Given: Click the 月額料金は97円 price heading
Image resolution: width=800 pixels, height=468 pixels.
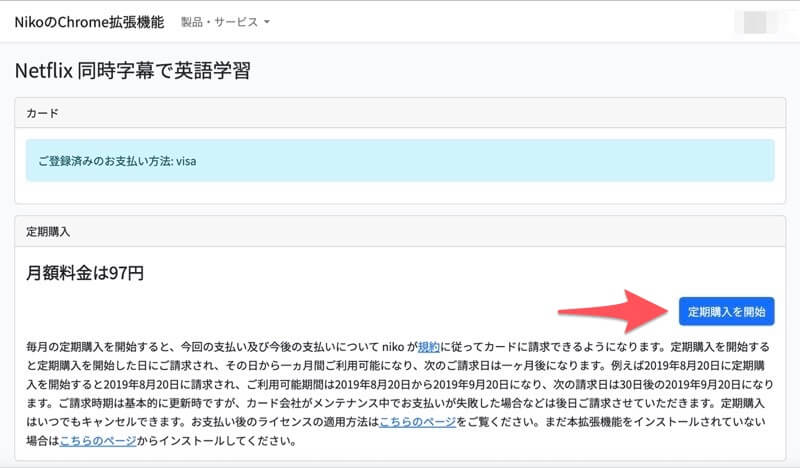Looking at the screenshot, I should click(x=85, y=273).
